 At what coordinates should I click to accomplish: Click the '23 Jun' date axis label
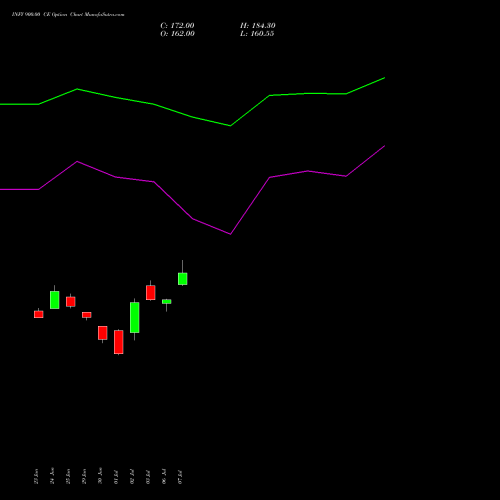click(36, 476)
